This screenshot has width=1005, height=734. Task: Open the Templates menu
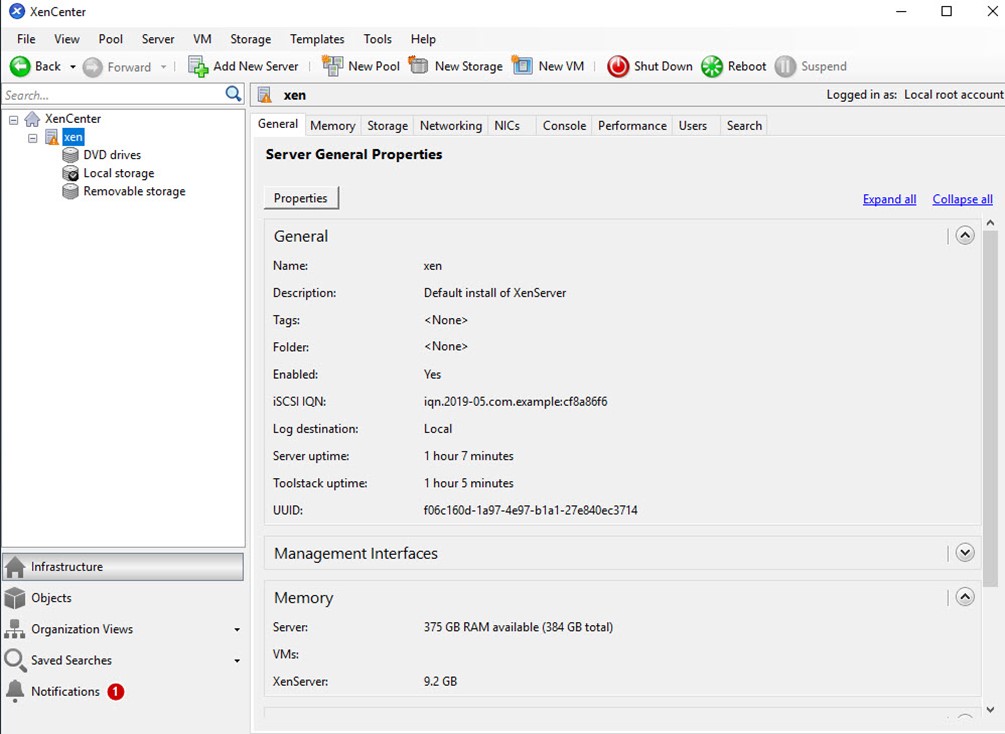(317, 39)
